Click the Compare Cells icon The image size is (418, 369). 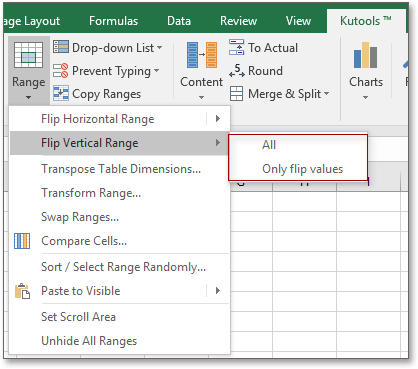click(22, 241)
